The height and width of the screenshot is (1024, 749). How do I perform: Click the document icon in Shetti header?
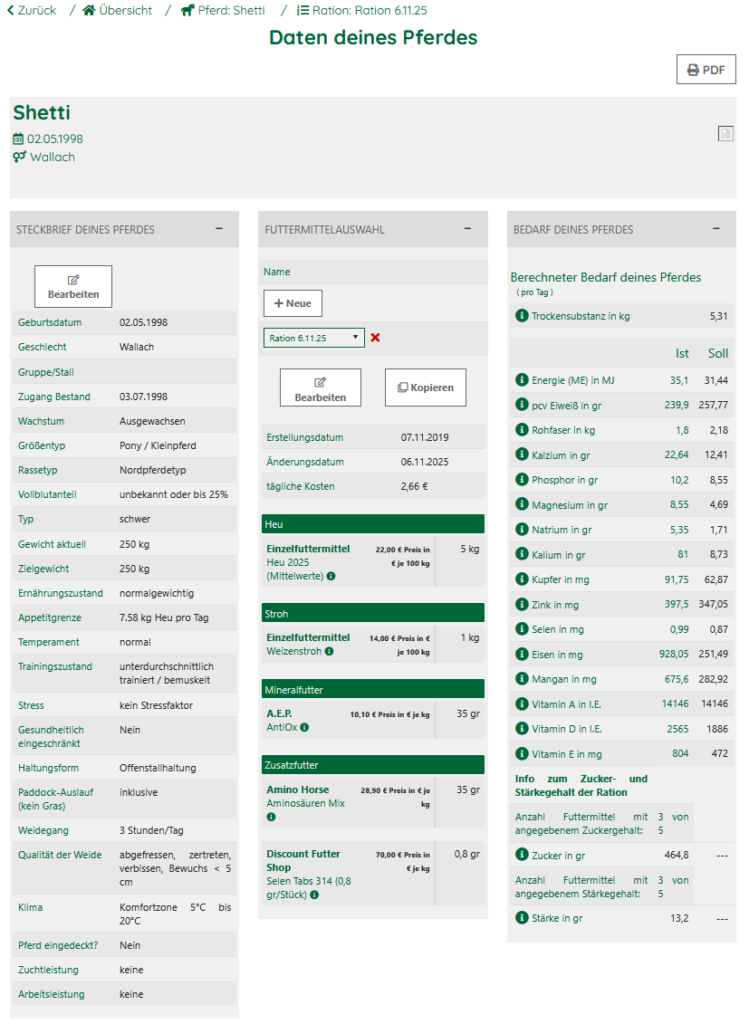(x=725, y=134)
